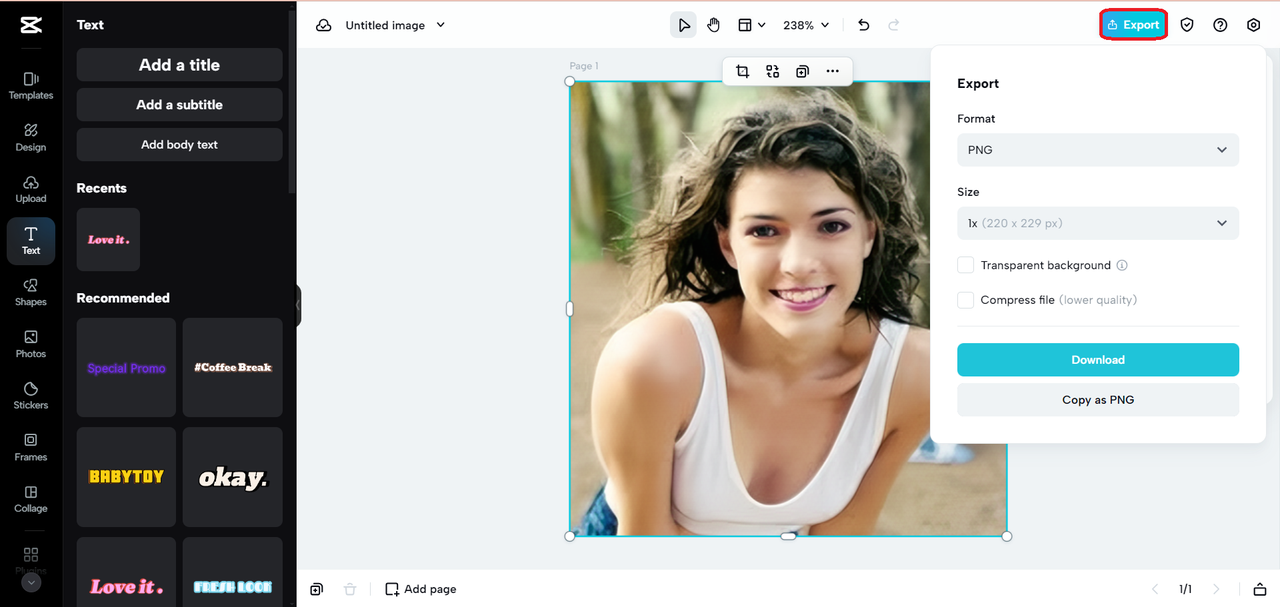Click the Page 1 label
Viewport: 1280px width, 607px height.
[x=584, y=67]
